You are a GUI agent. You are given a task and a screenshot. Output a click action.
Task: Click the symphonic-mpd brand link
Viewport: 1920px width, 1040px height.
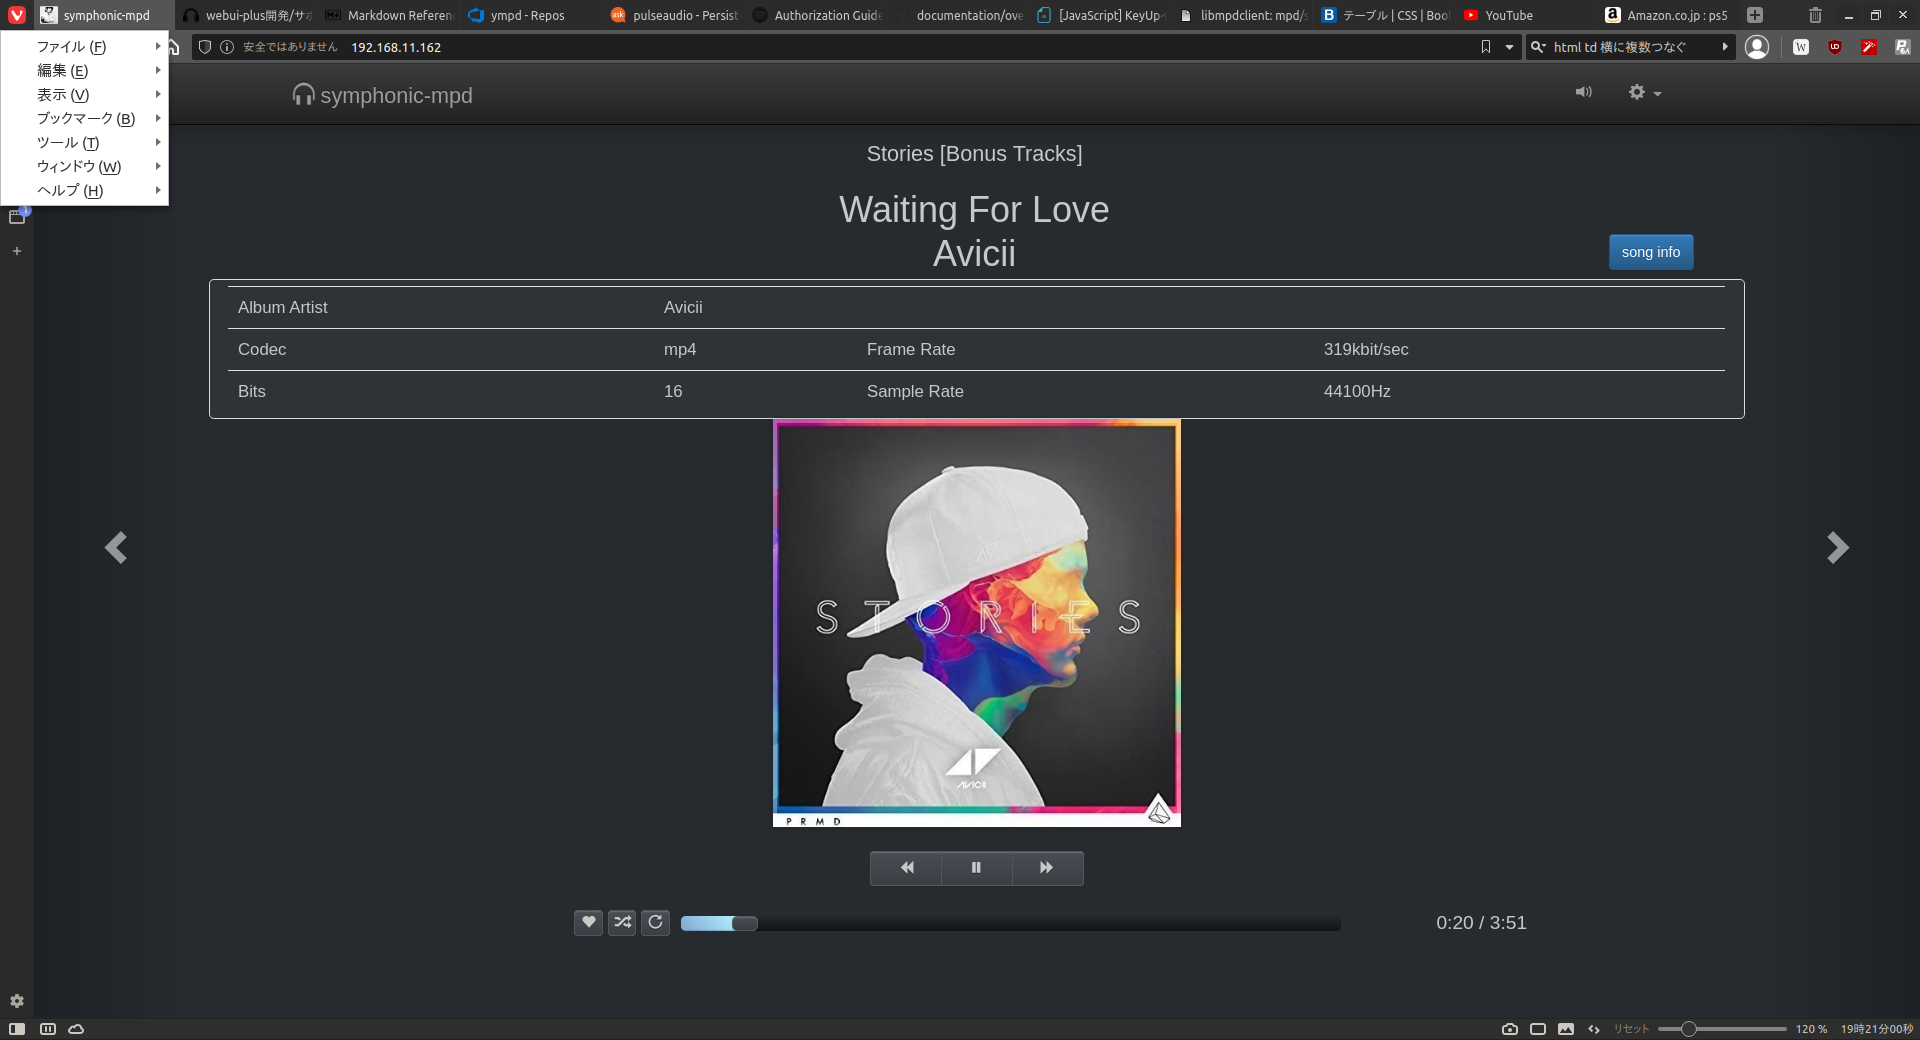click(382, 95)
